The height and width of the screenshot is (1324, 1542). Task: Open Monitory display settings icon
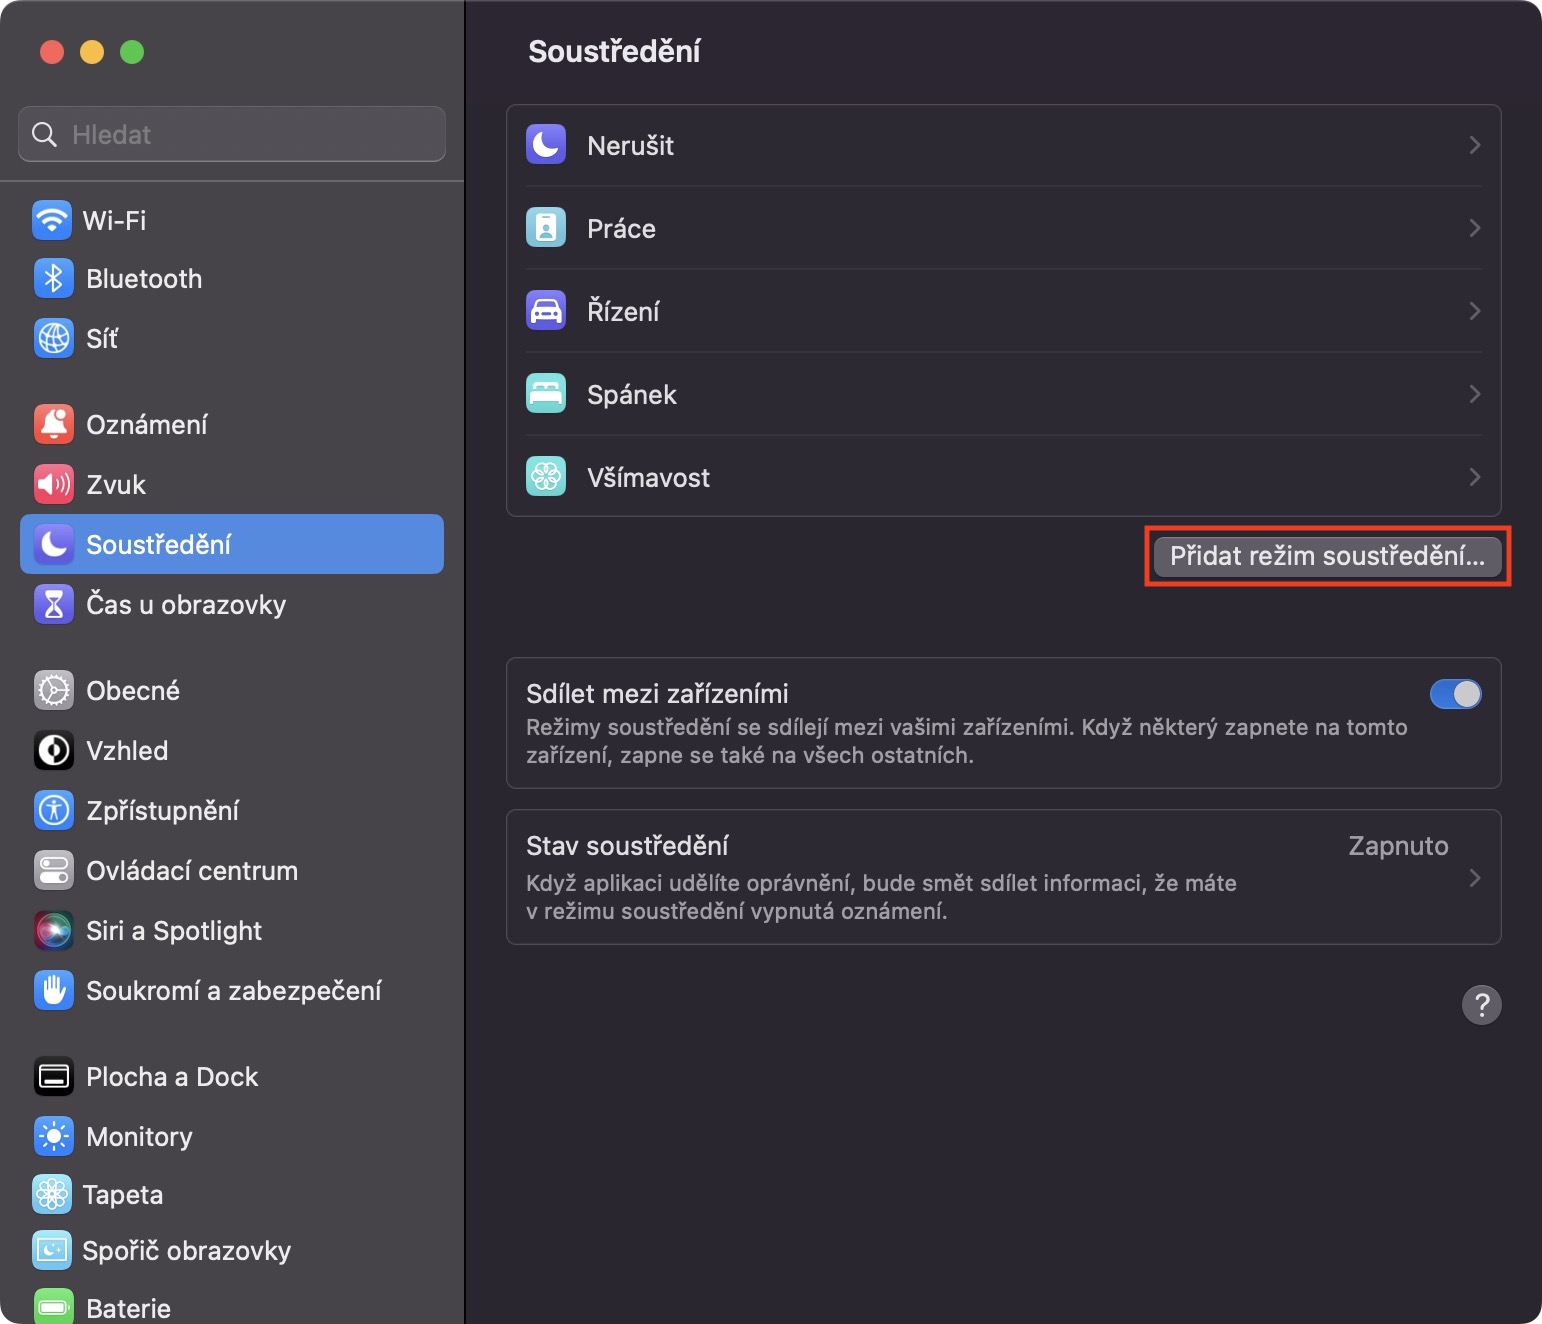coord(53,1137)
